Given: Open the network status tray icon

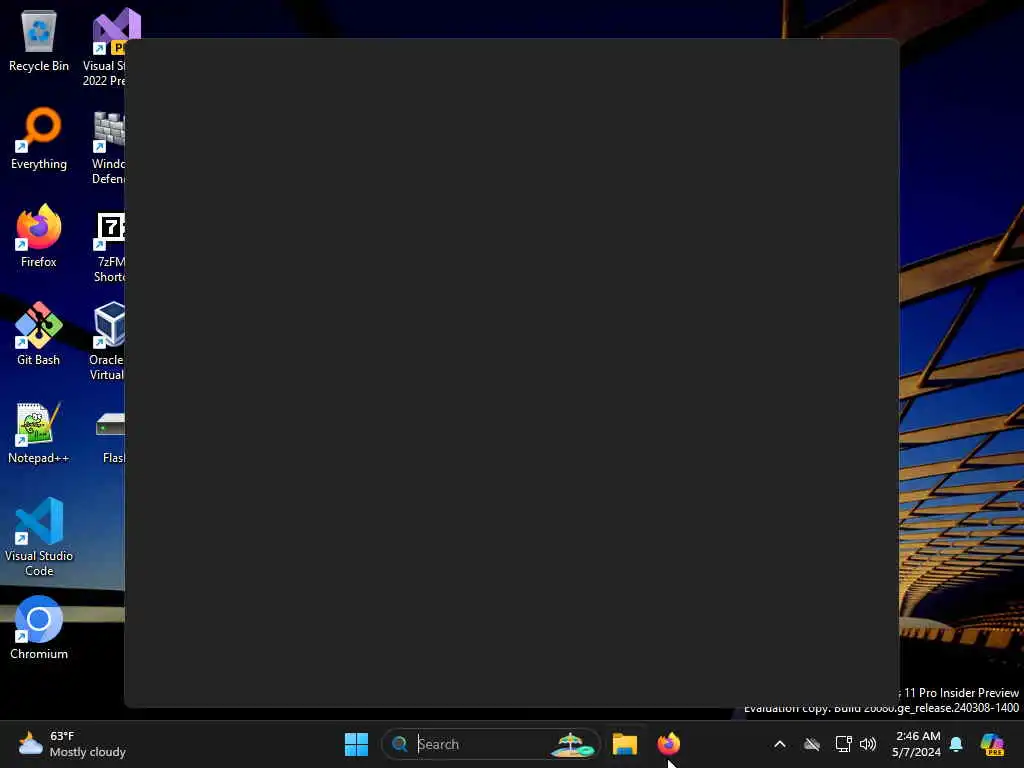Looking at the screenshot, I should pyautogui.click(x=843, y=744).
